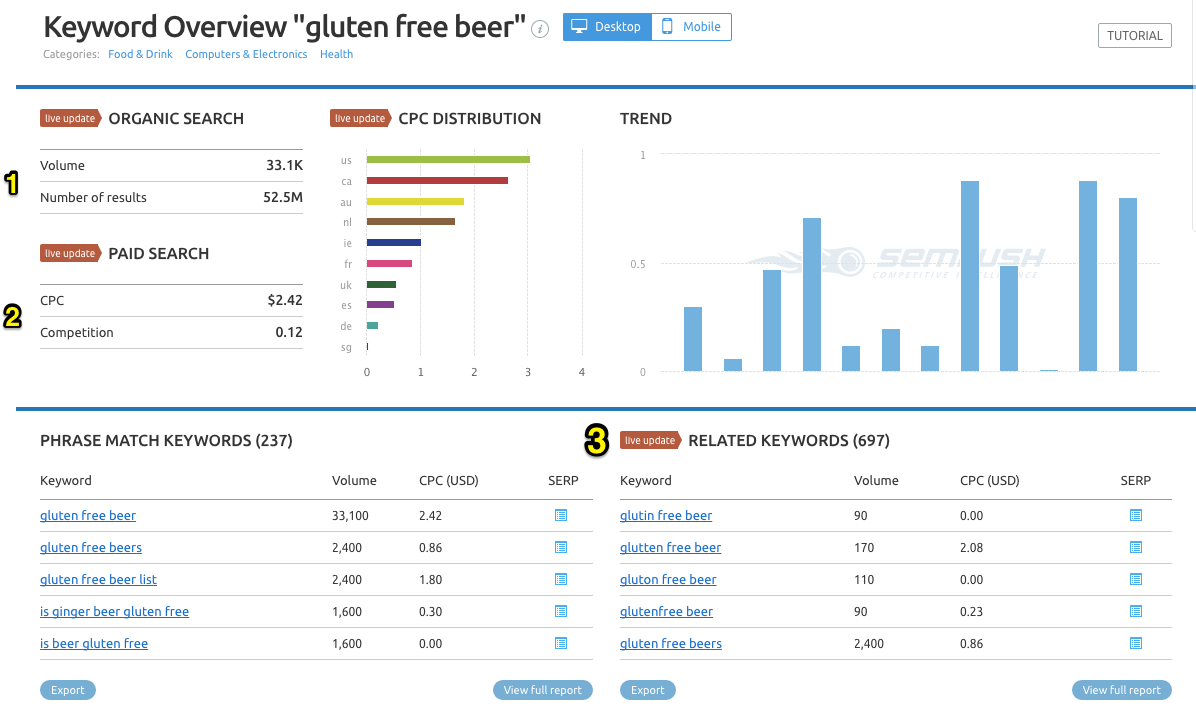Open the SERP icon for "gluten free beer"

coord(561,515)
